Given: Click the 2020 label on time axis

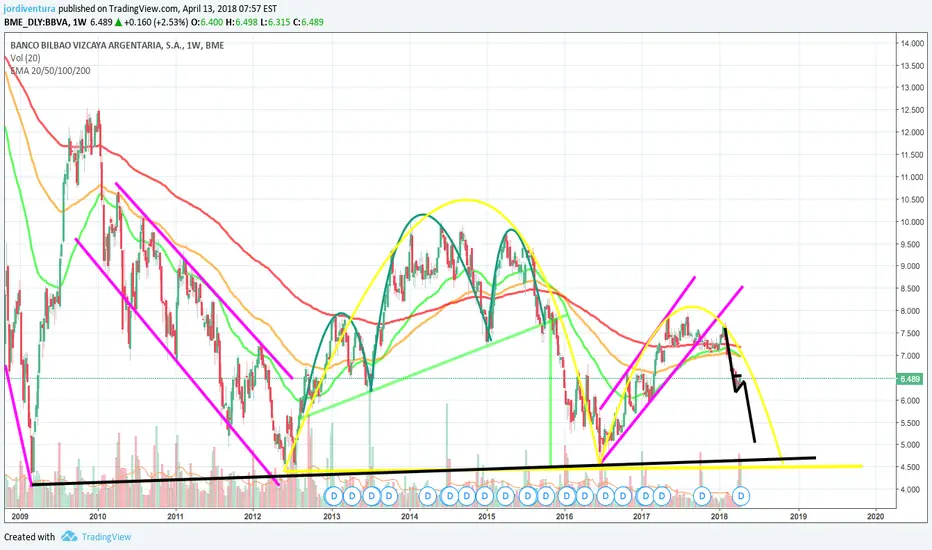Looking at the screenshot, I should tap(876, 517).
